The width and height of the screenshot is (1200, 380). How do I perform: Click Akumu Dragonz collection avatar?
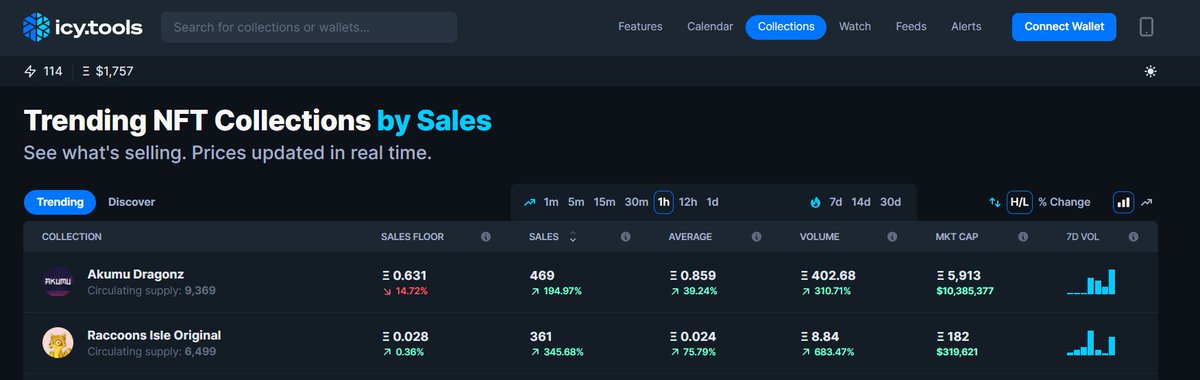57,283
